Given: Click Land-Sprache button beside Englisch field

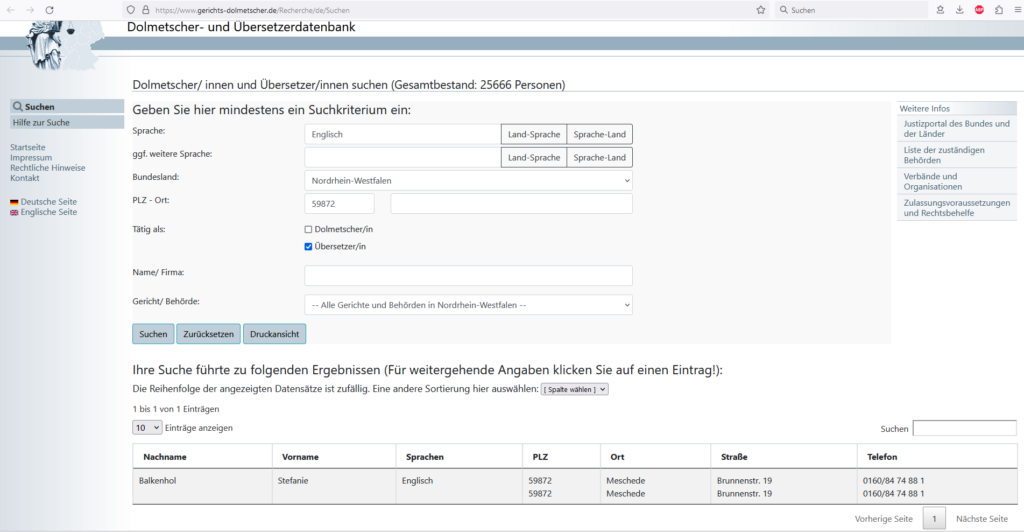Looking at the screenshot, I should tap(534, 134).
